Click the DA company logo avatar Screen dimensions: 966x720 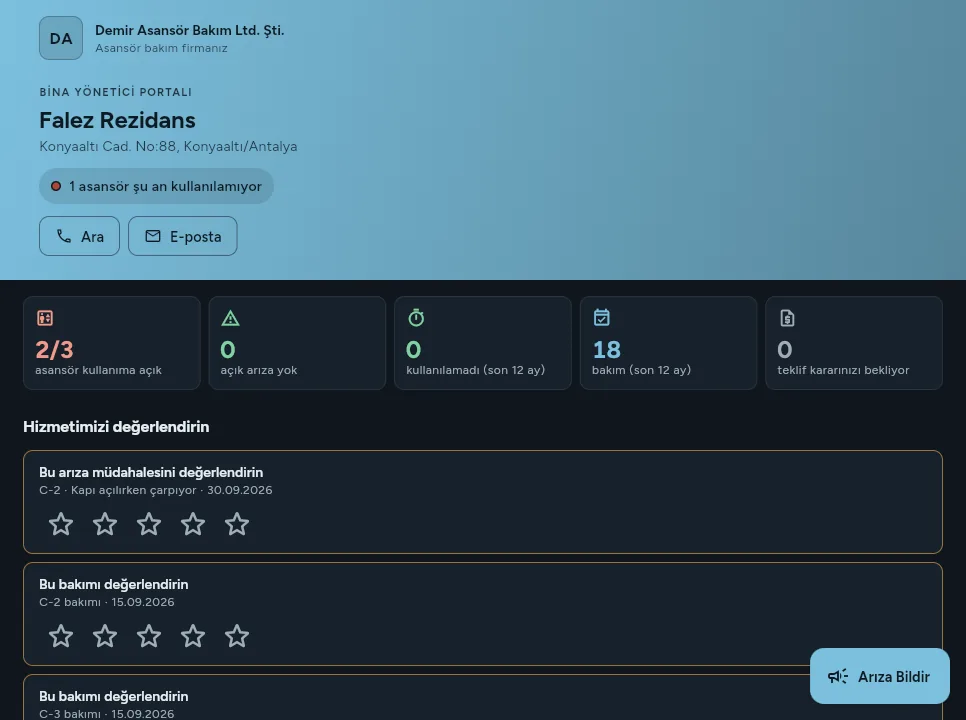click(61, 38)
